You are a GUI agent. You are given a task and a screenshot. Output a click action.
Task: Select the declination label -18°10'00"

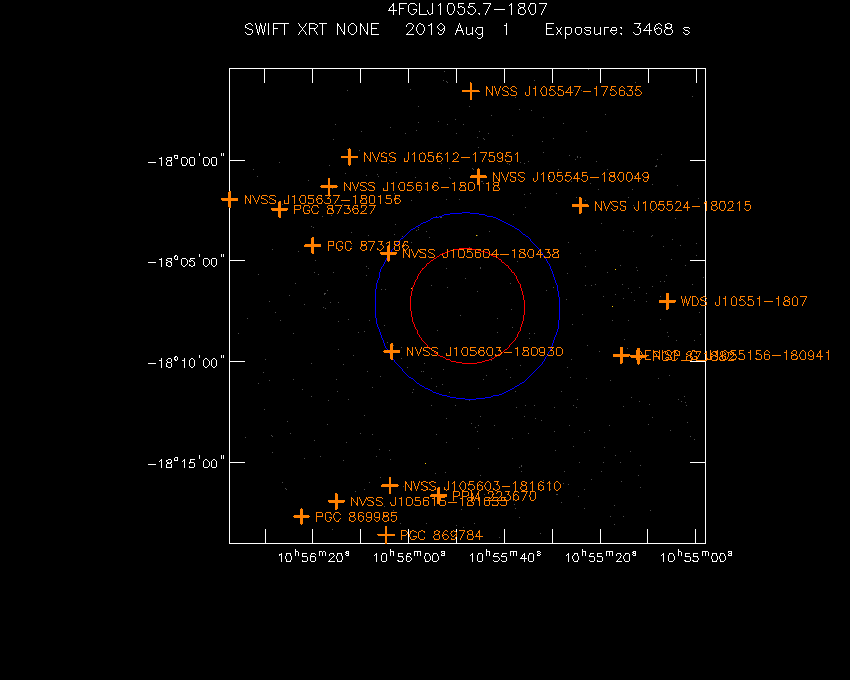186,362
